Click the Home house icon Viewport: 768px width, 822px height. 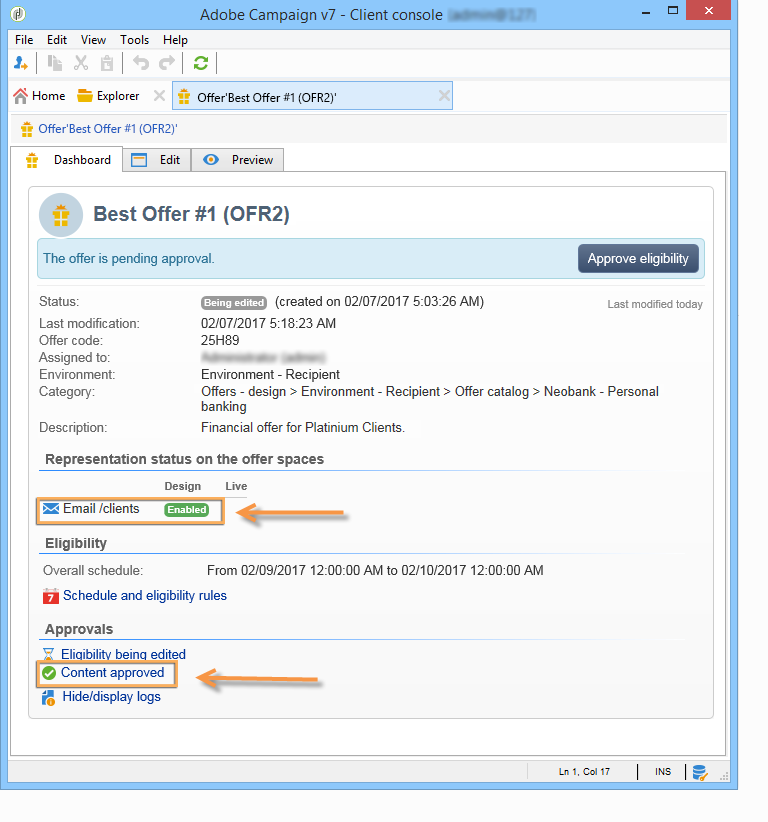(20, 96)
